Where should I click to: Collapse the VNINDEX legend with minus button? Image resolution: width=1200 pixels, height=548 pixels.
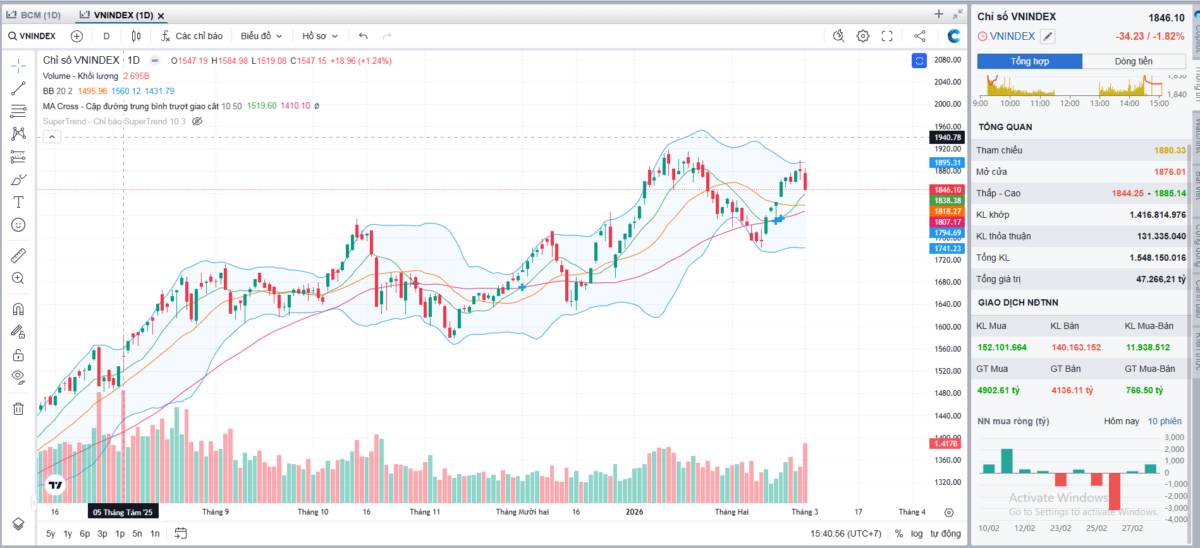point(157,61)
